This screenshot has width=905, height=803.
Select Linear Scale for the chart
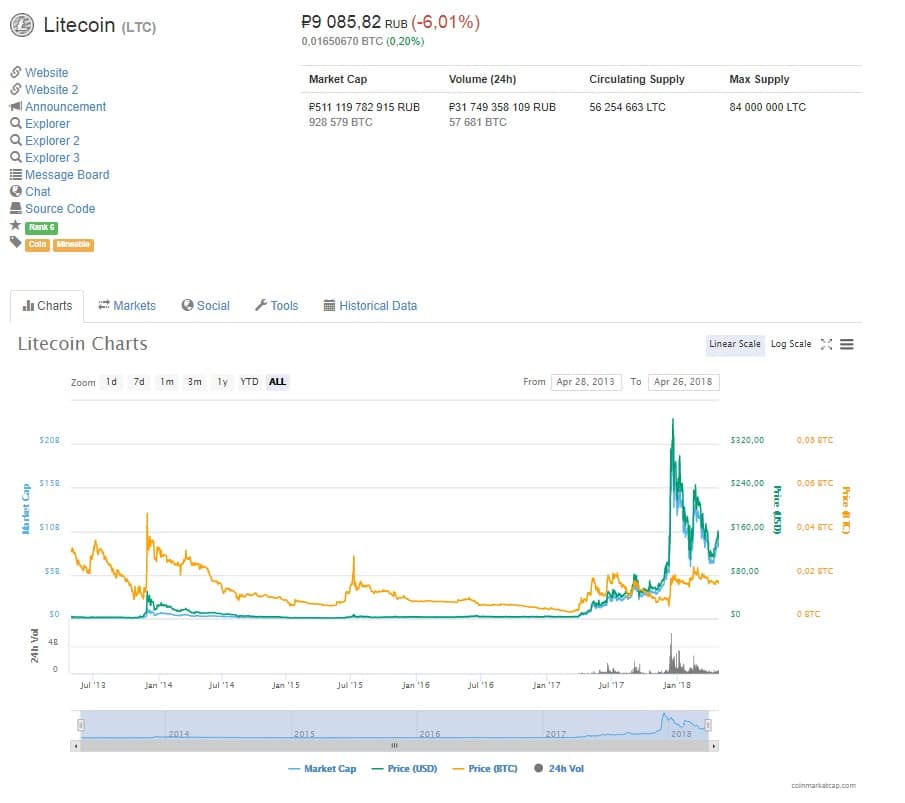pyautogui.click(x=735, y=345)
